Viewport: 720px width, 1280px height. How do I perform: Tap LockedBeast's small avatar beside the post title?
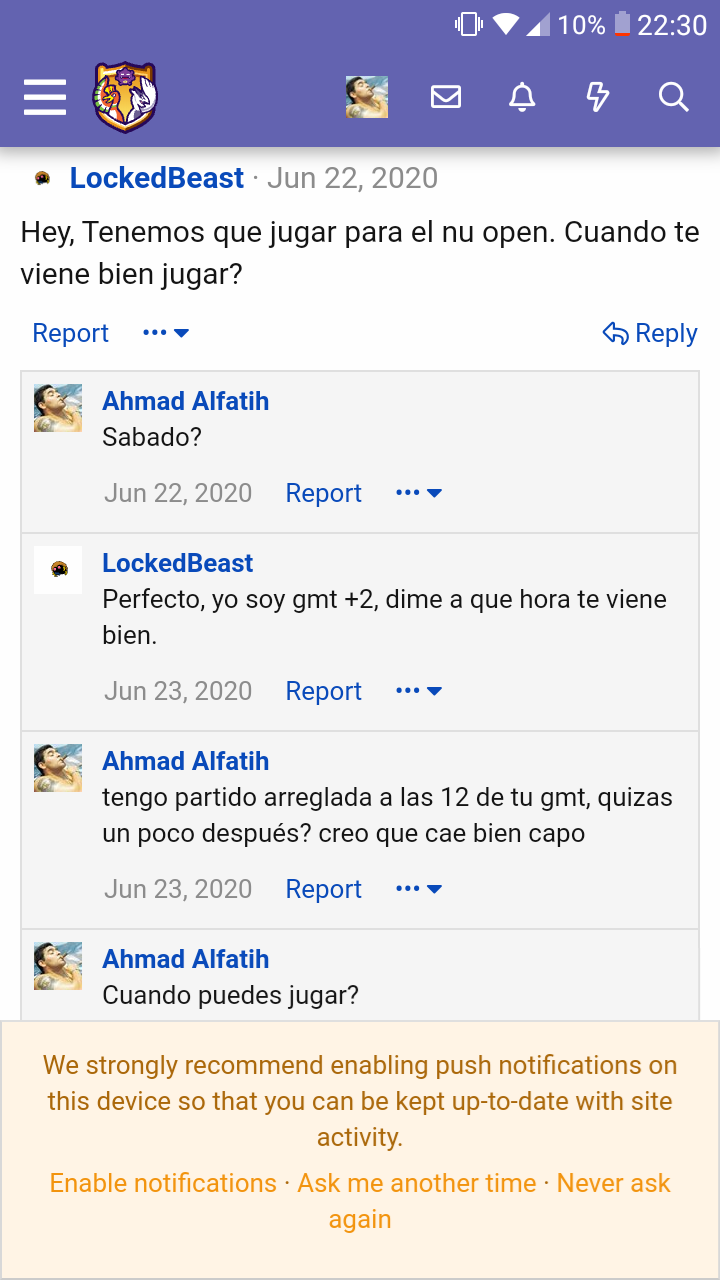(x=42, y=178)
